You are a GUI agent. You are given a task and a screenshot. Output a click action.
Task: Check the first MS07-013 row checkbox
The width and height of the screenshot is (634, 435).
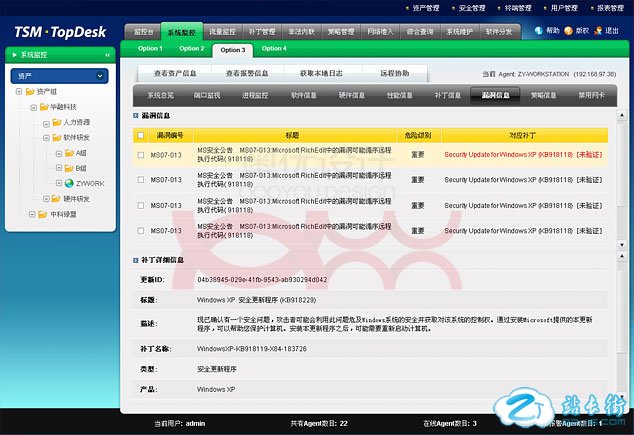pyautogui.click(x=141, y=155)
